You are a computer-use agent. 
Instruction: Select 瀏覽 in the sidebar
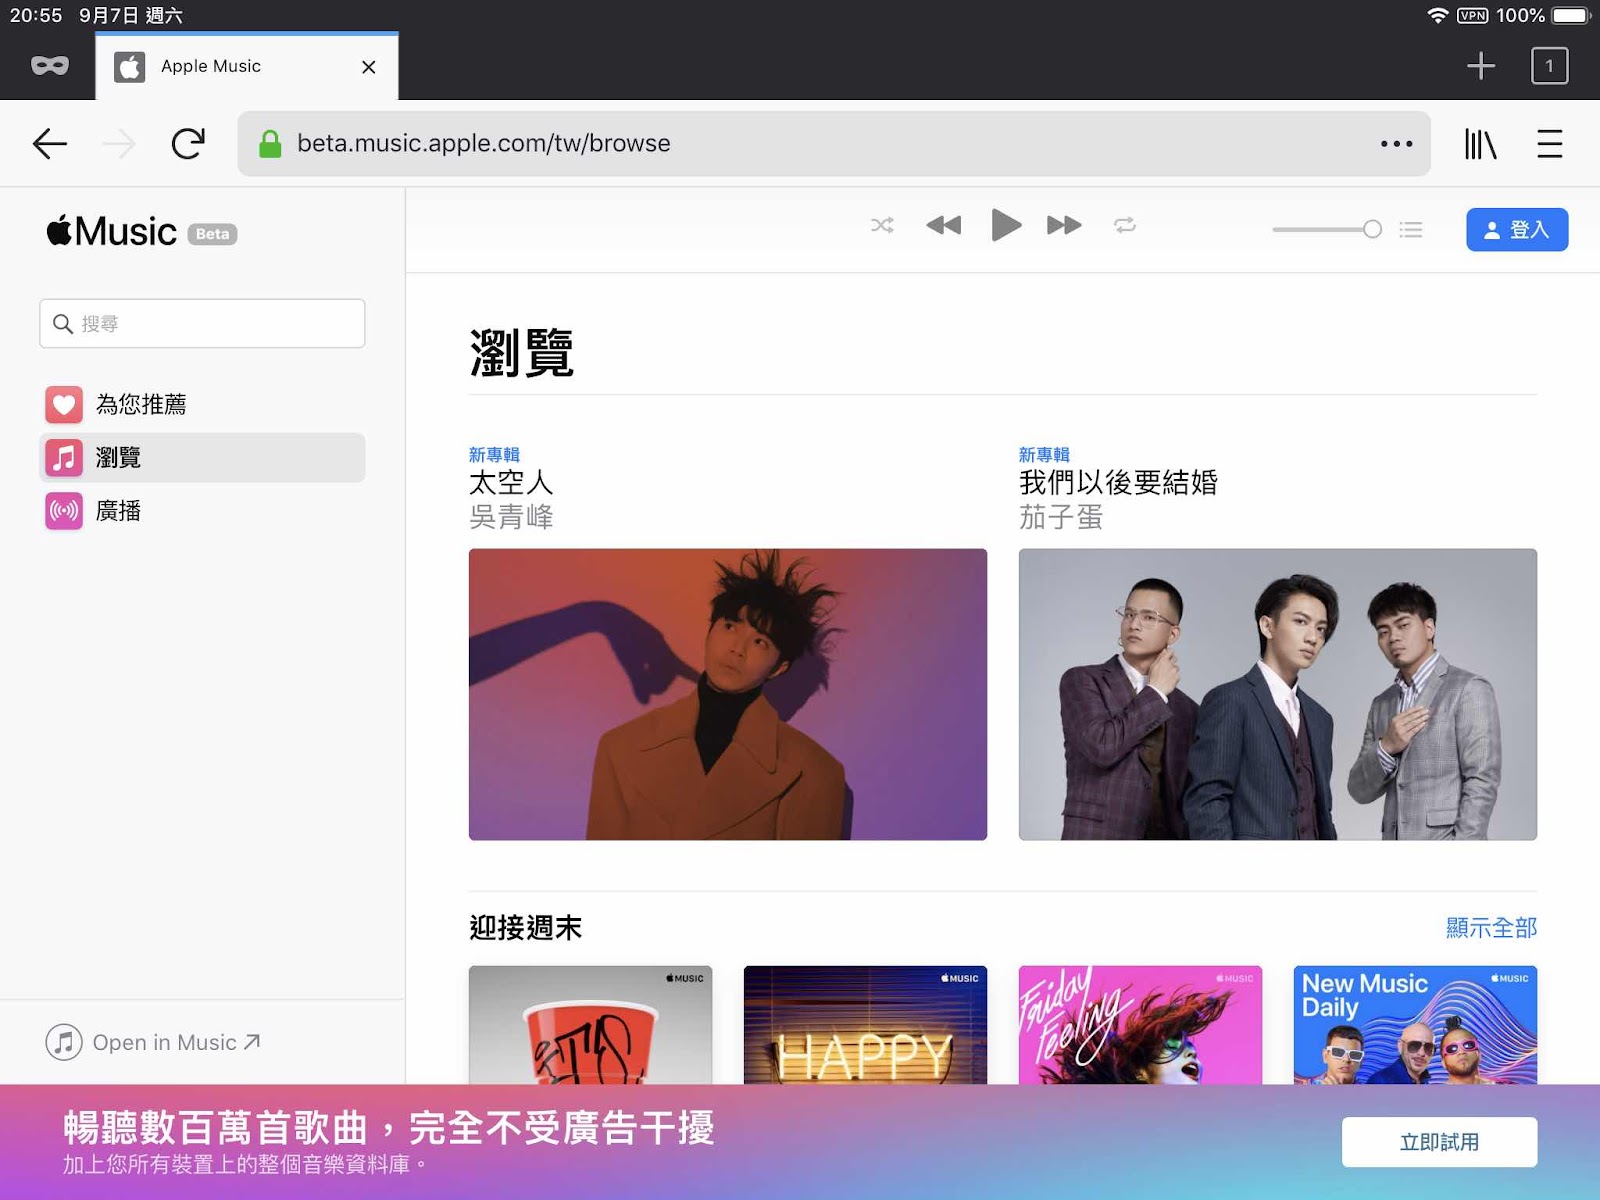[202, 458]
